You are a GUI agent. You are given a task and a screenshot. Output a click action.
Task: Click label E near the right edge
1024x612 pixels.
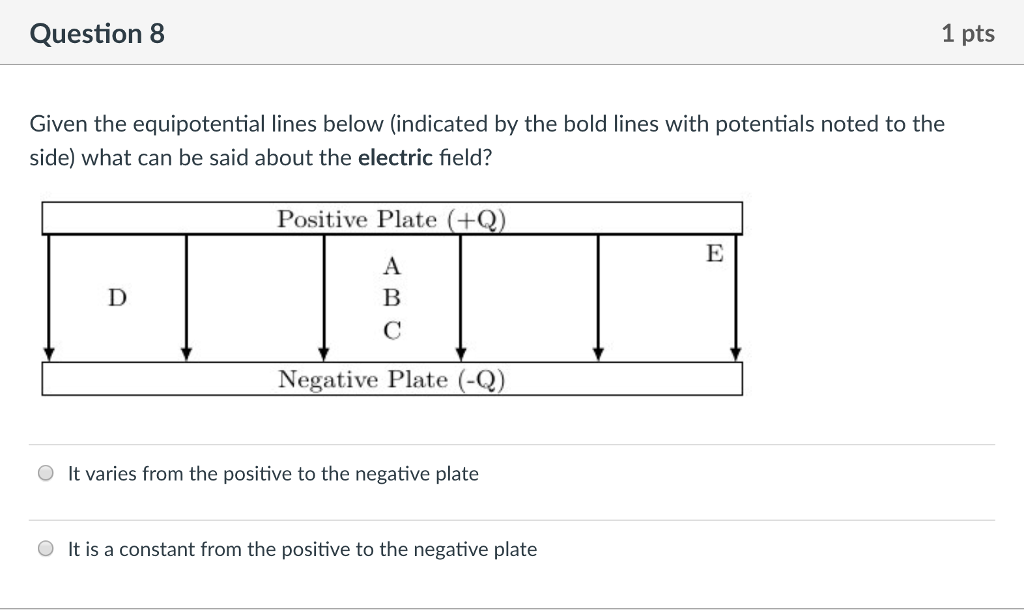[713, 255]
